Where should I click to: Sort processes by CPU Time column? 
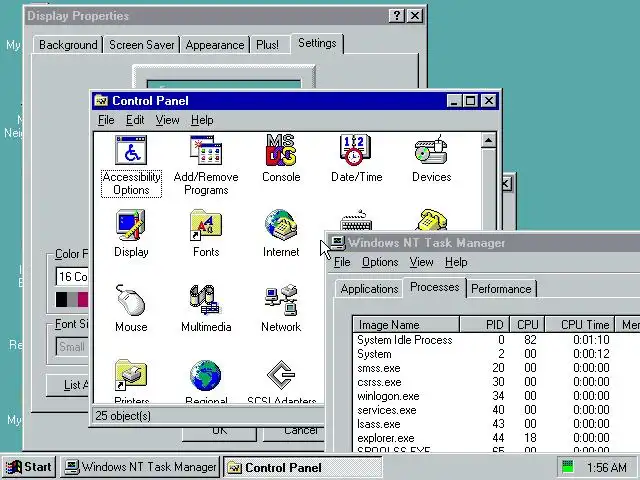[x=580, y=325]
